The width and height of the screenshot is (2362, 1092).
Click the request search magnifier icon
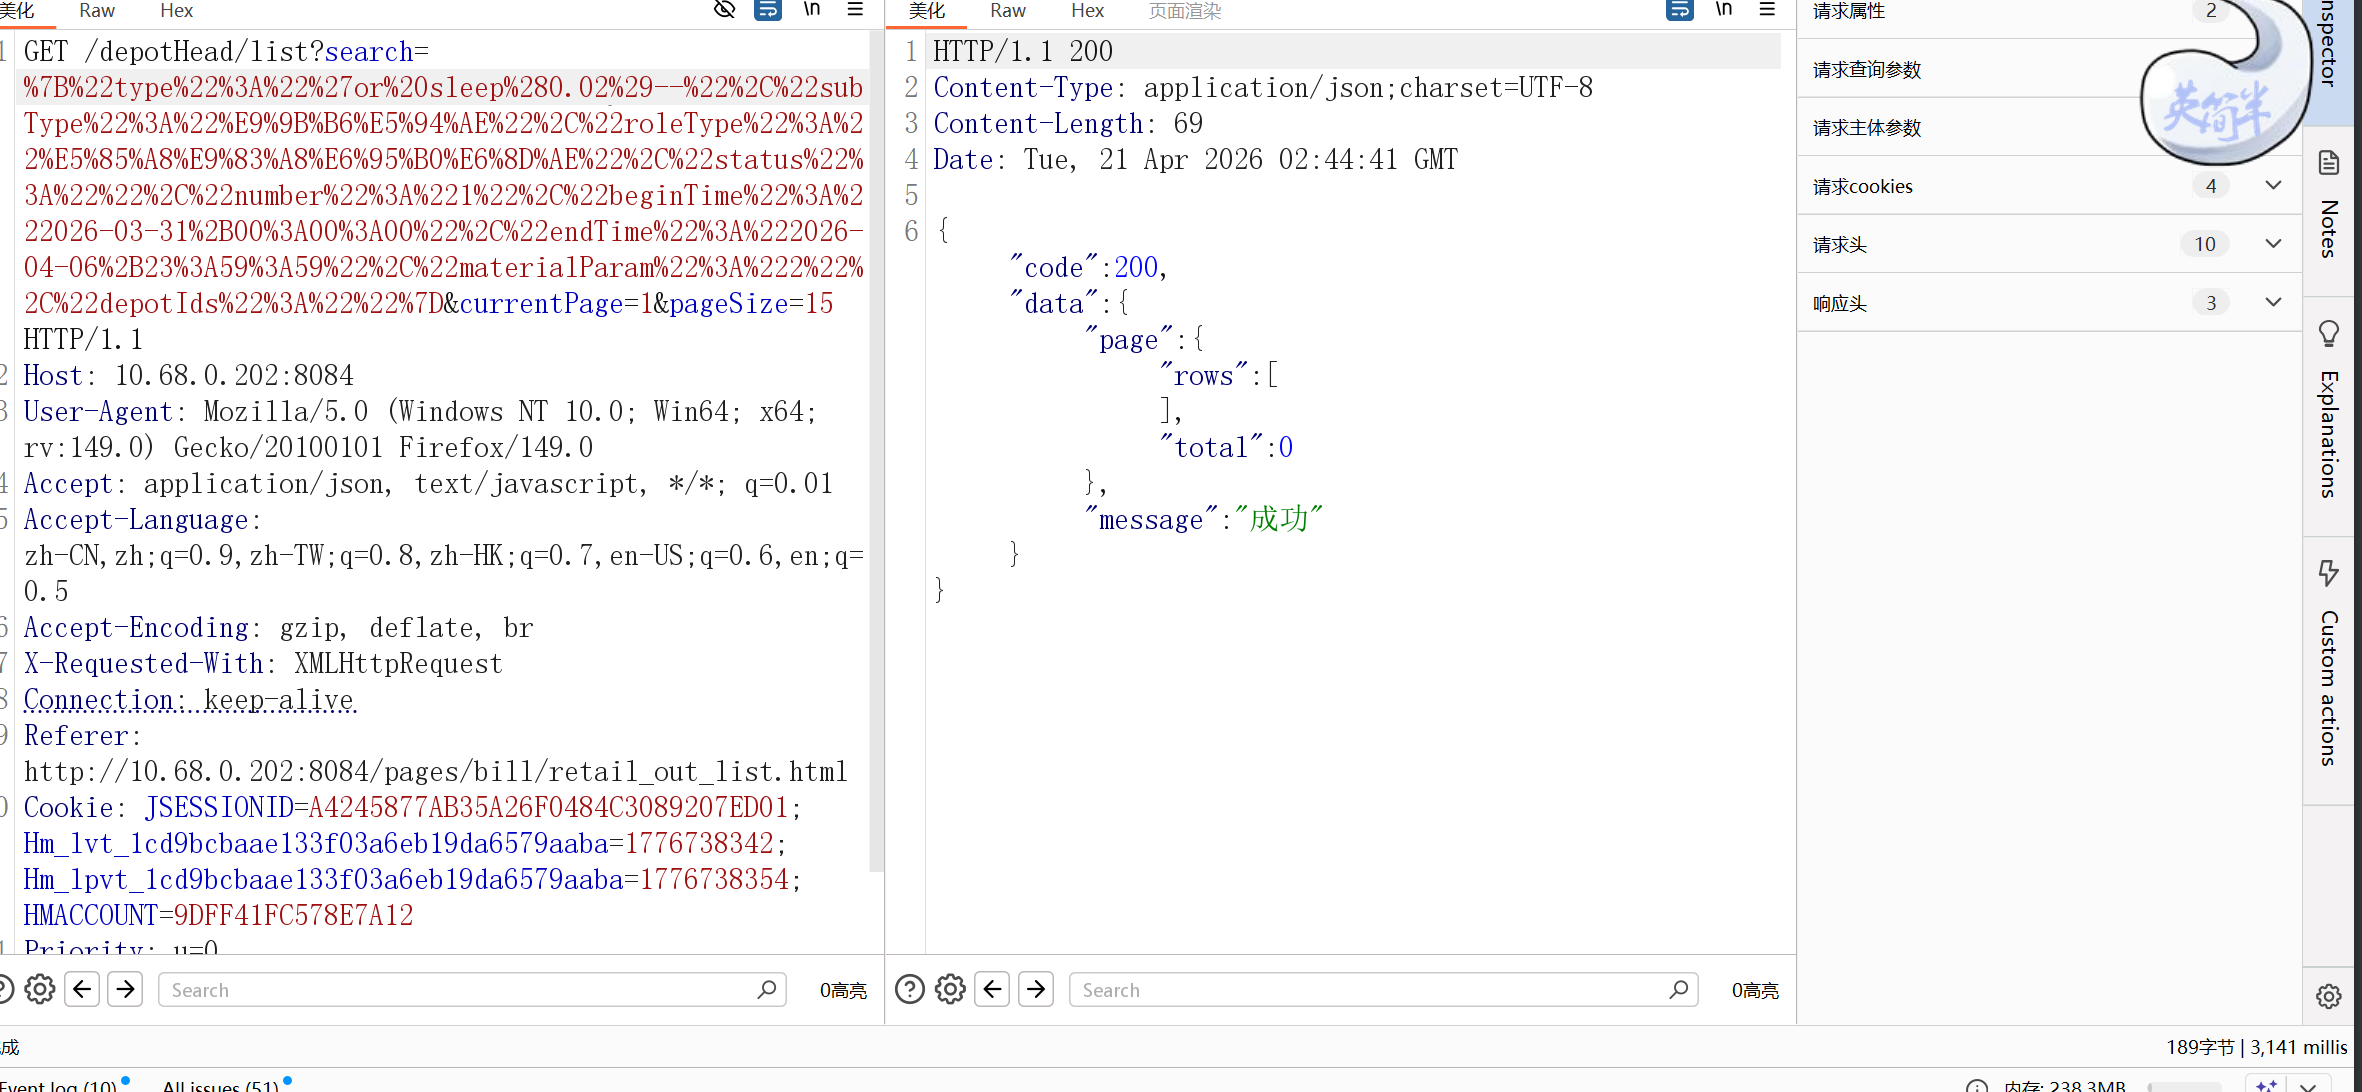(x=767, y=989)
